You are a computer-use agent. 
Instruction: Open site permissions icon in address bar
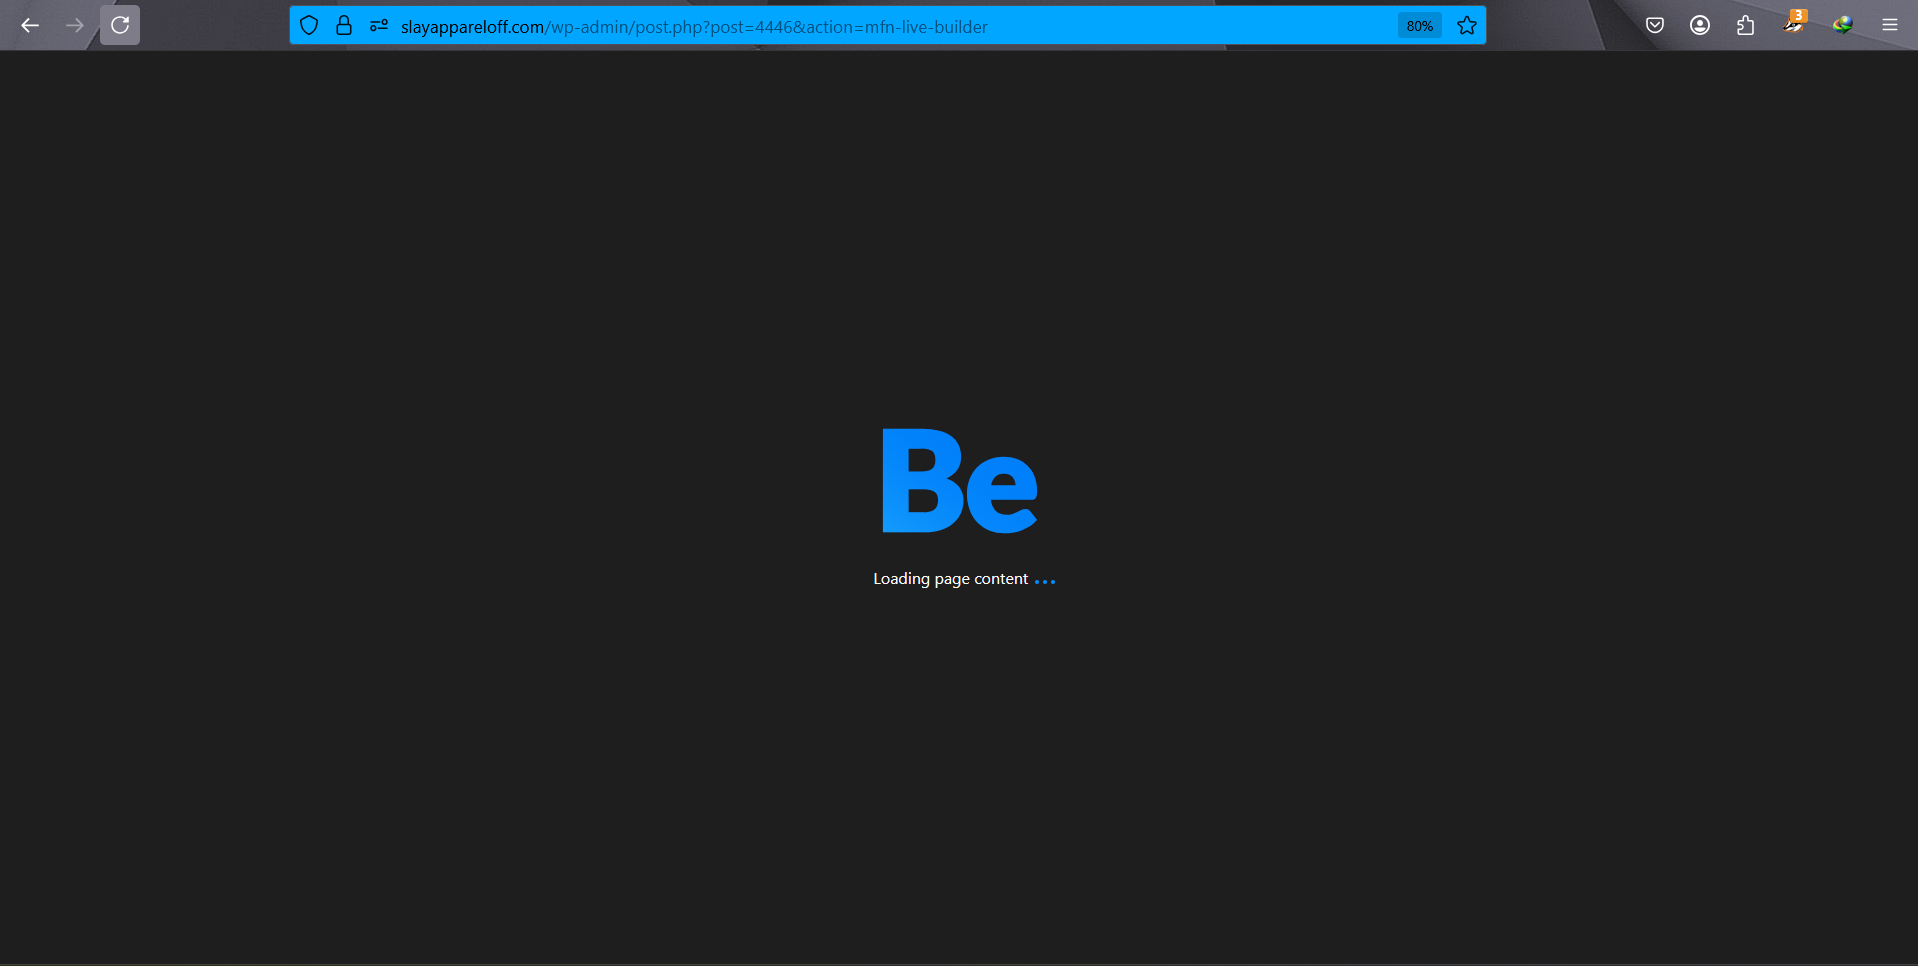click(x=378, y=26)
